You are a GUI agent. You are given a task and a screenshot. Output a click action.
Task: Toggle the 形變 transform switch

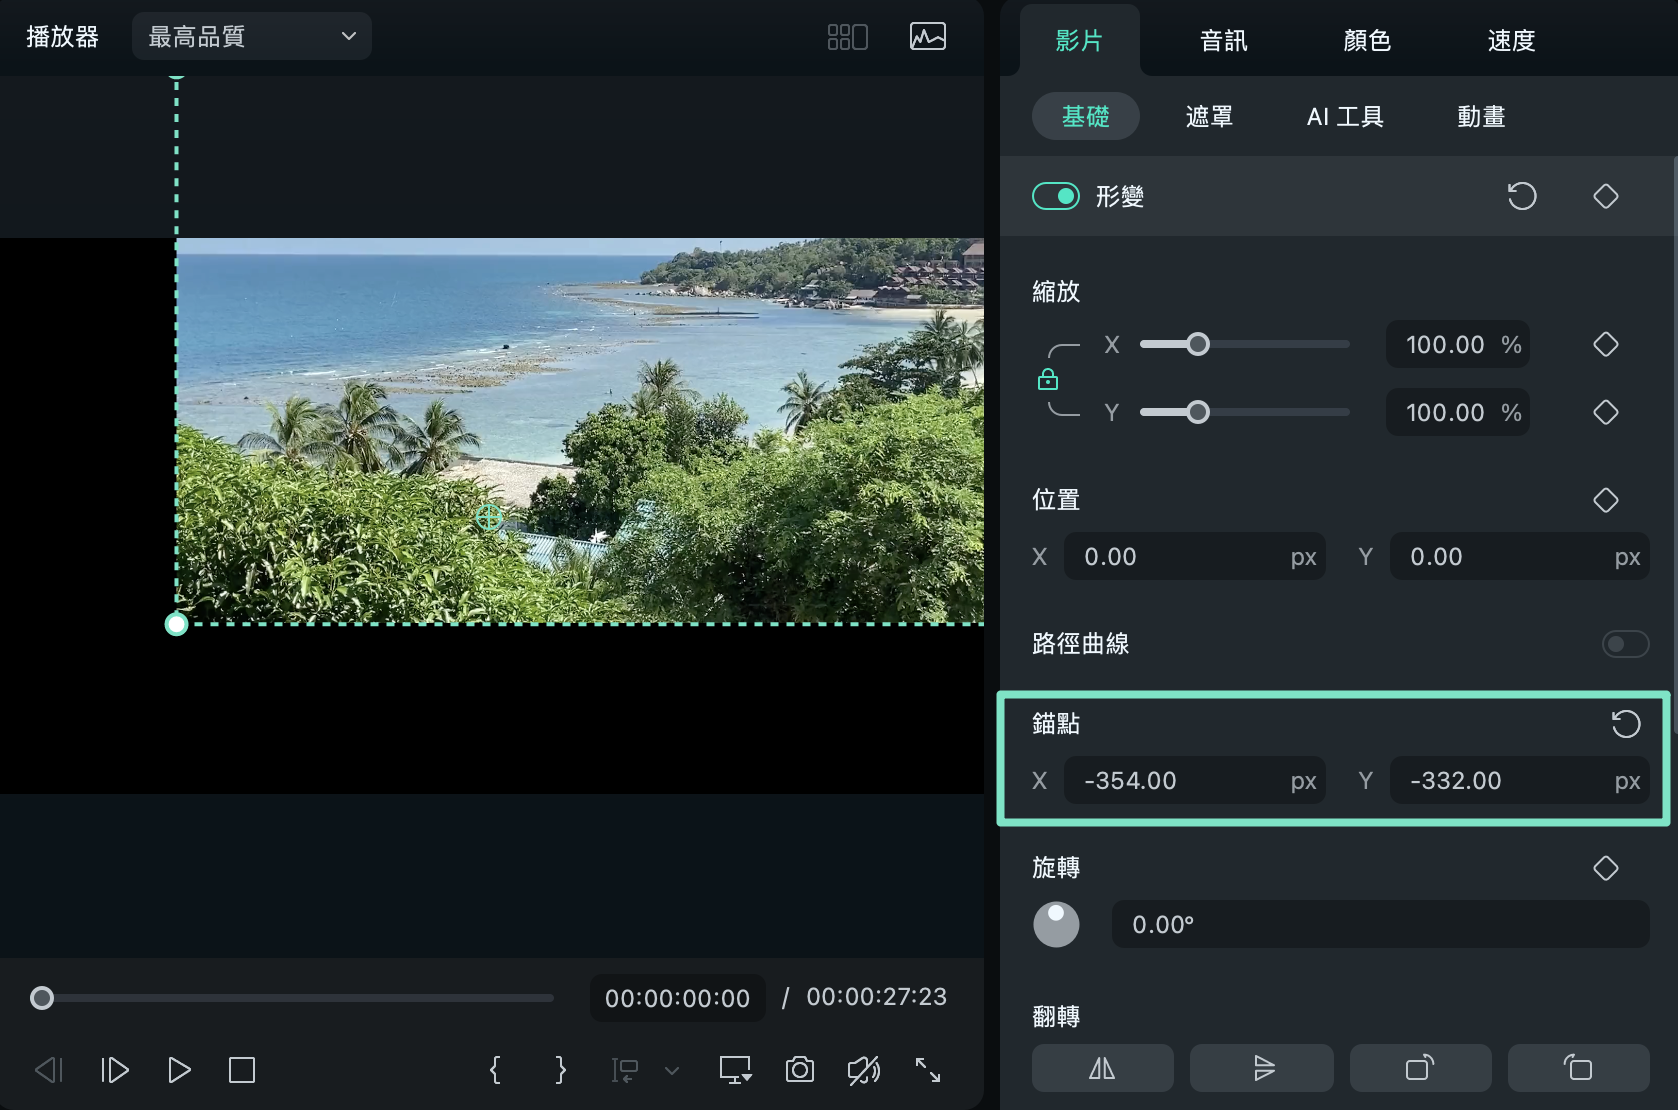click(x=1055, y=196)
